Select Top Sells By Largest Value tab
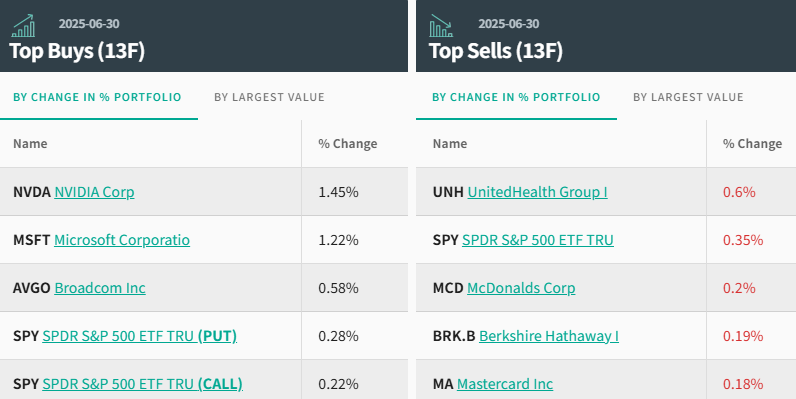 click(x=688, y=97)
